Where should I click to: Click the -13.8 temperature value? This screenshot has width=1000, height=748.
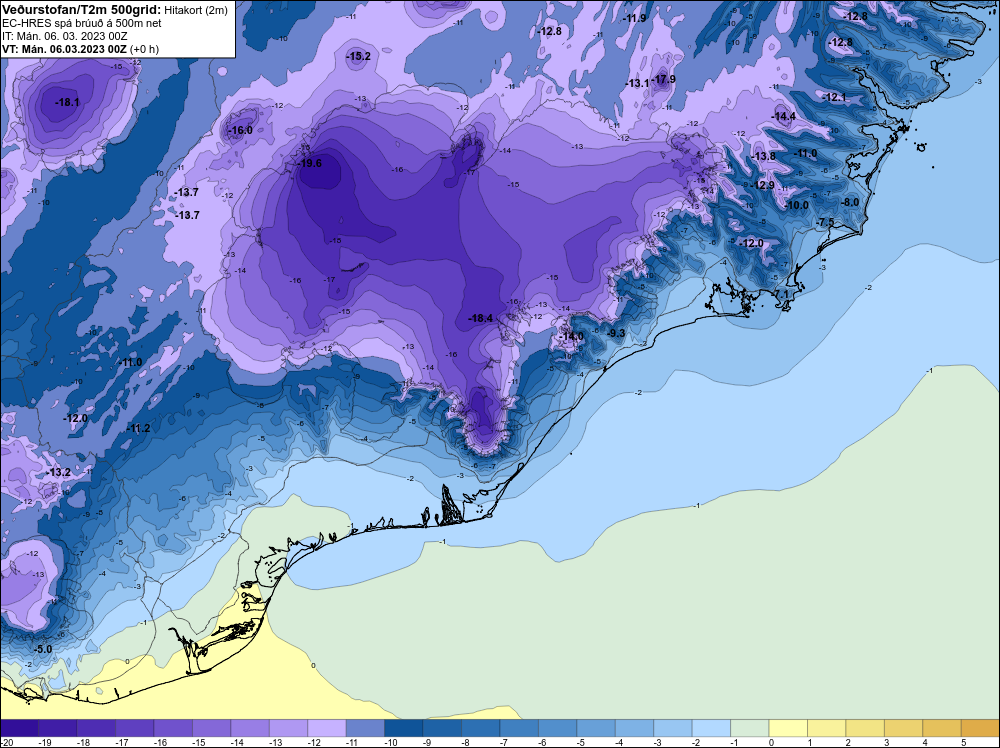point(763,156)
